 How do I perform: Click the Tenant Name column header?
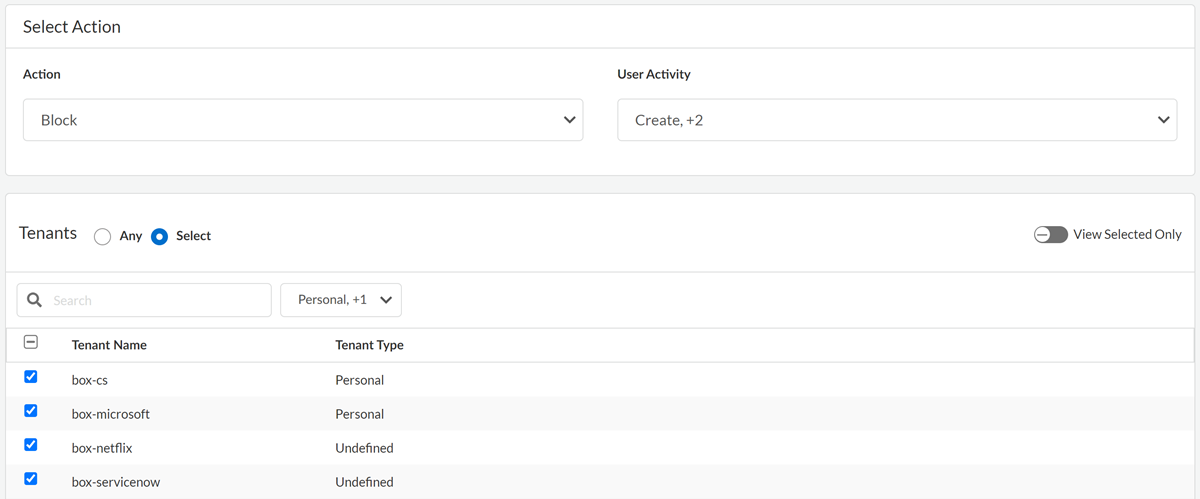[109, 345]
